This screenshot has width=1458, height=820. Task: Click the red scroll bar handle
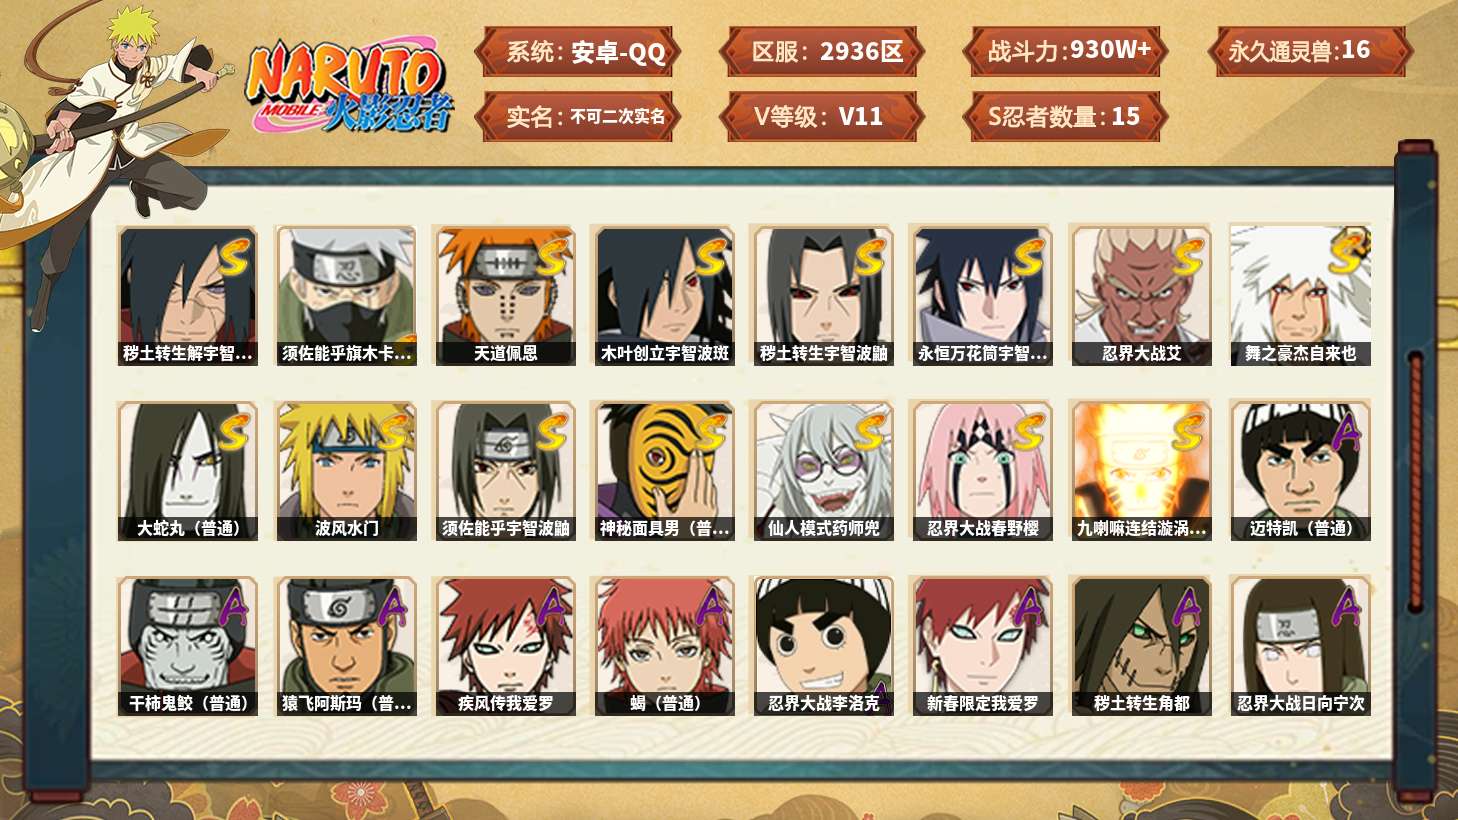(1415, 482)
